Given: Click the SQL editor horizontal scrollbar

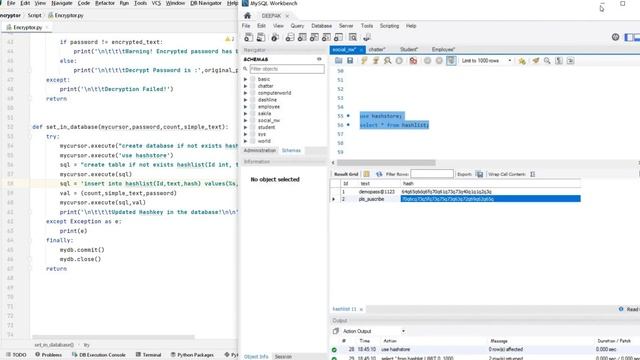Looking at the screenshot, I should pyautogui.click(x=386, y=163).
